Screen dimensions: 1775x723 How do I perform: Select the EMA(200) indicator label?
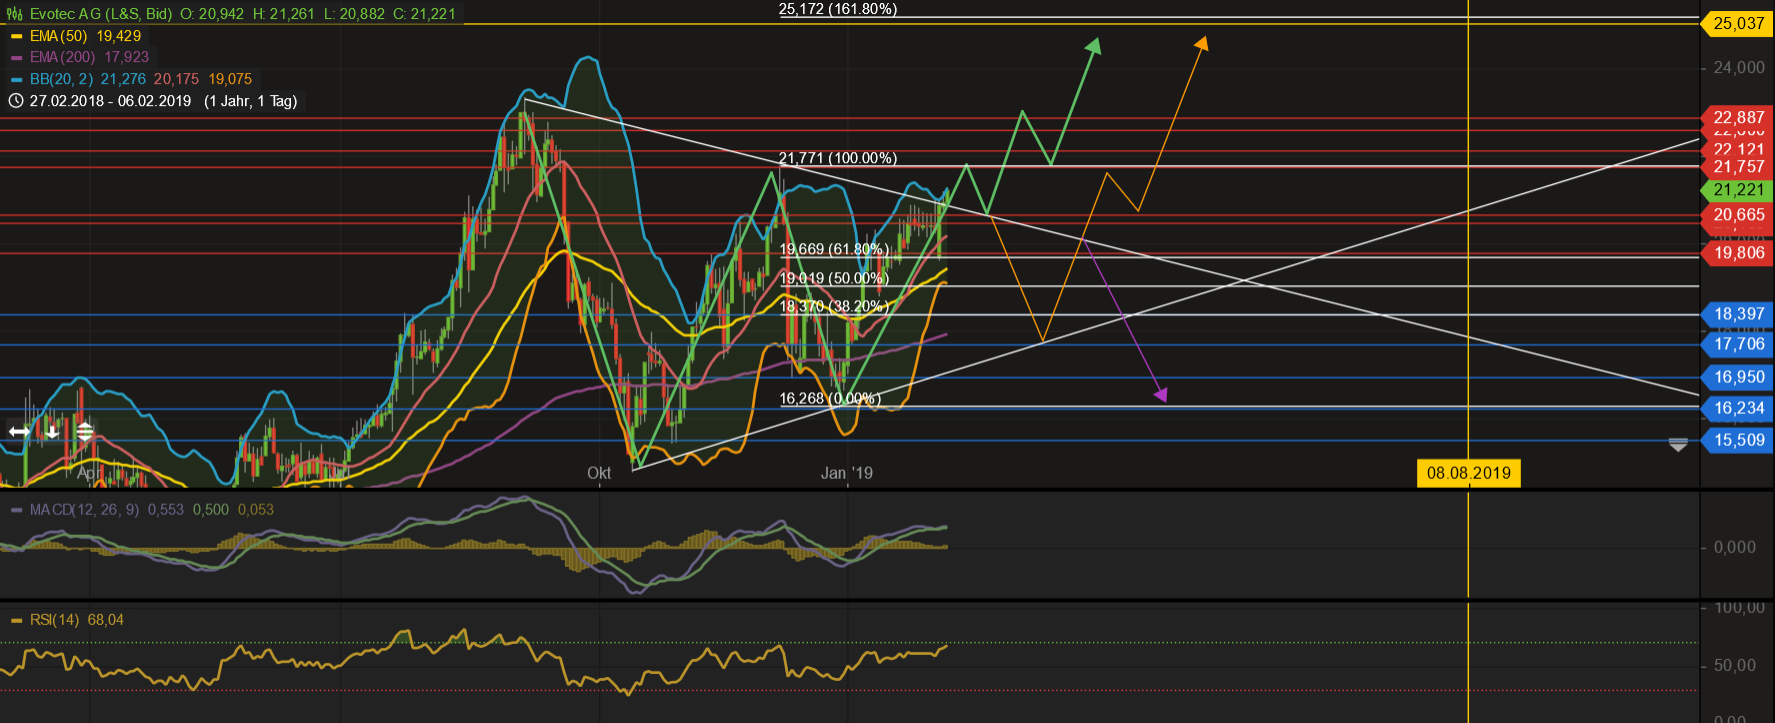click(x=62, y=57)
